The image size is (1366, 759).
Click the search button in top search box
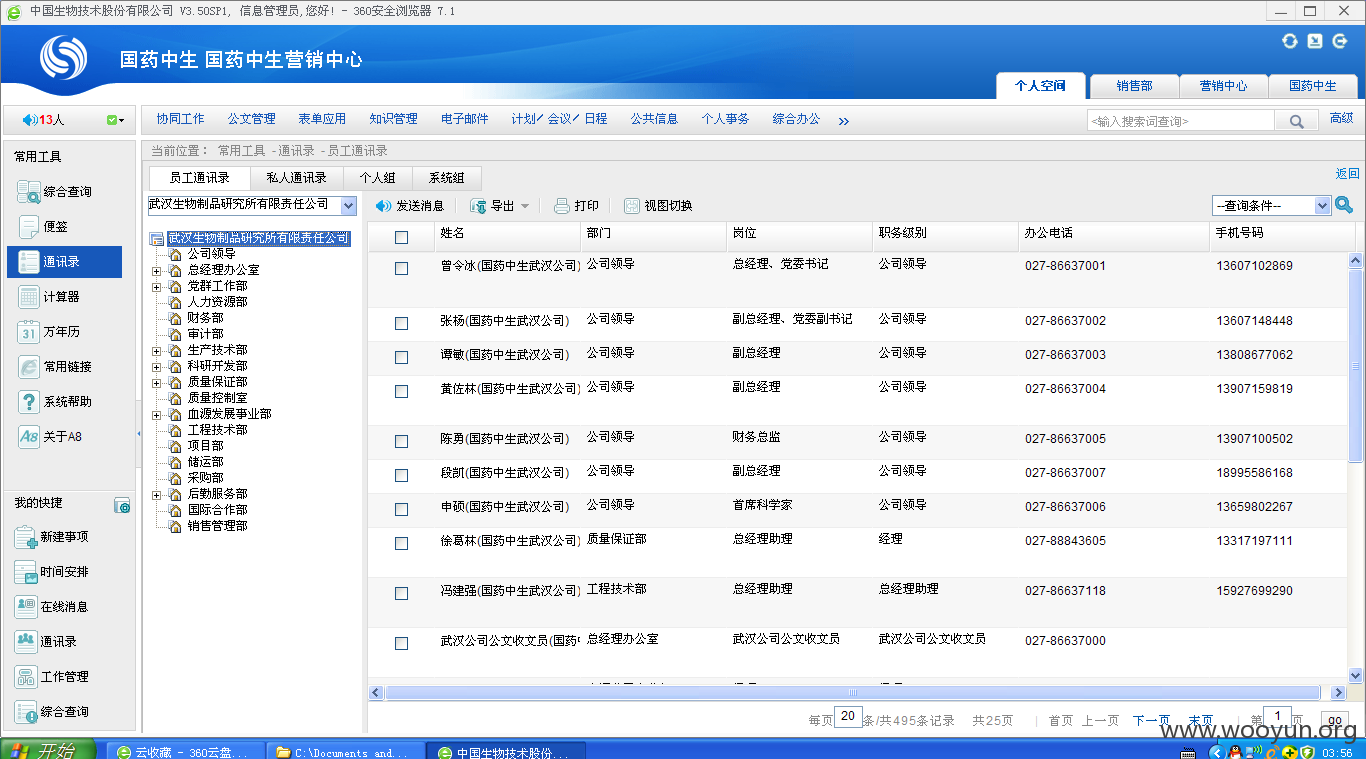pos(1296,121)
